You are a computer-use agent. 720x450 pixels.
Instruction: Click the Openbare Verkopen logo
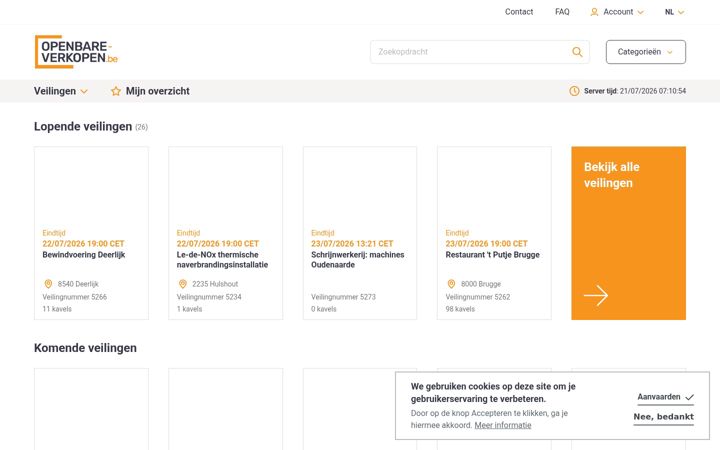point(76,52)
